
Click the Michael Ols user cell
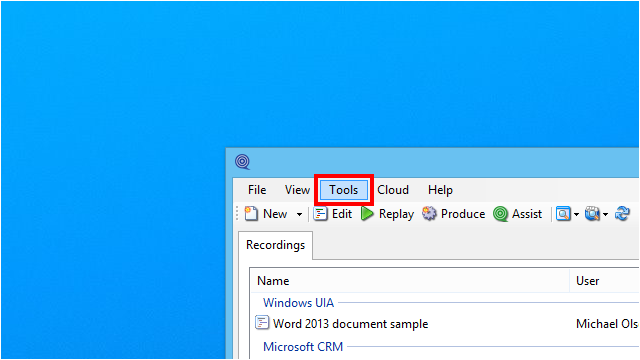tap(607, 324)
